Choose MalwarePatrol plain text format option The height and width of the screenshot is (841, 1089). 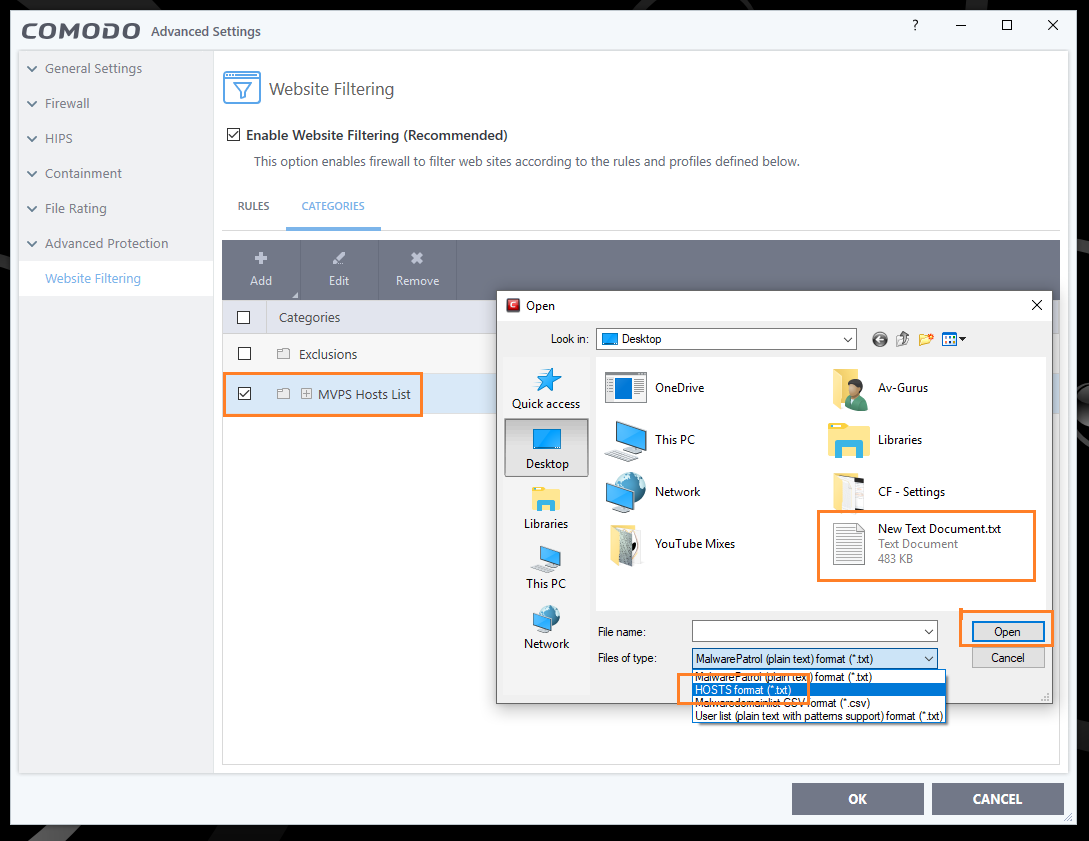point(819,677)
